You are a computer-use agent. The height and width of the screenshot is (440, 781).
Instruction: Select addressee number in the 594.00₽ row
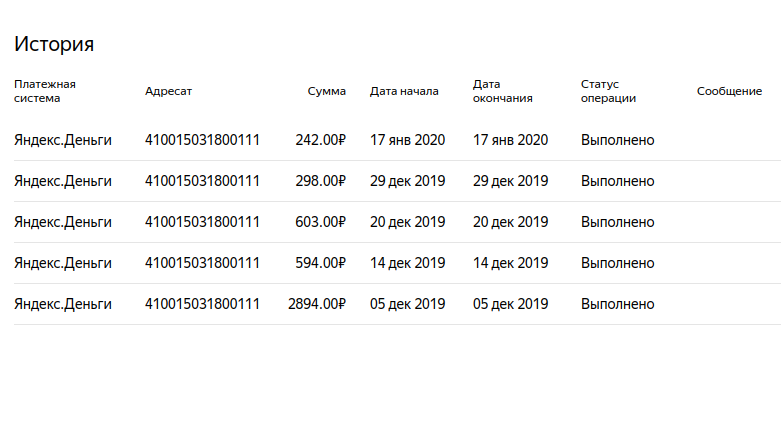point(202,263)
